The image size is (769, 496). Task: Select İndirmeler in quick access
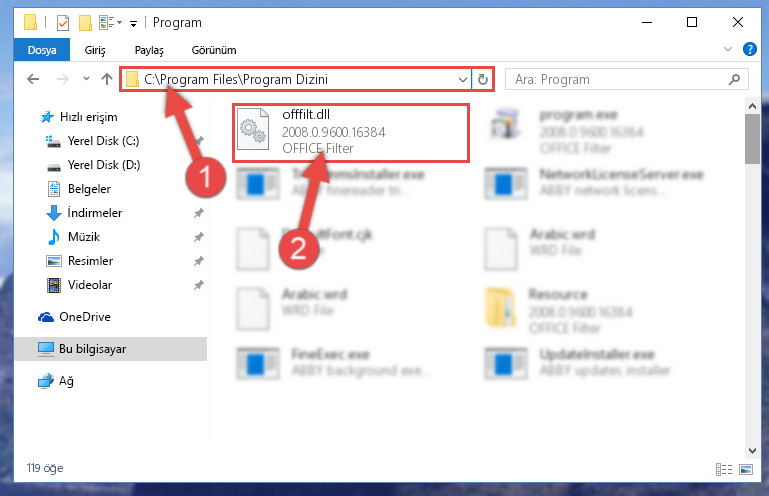pyautogui.click(x=95, y=212)
